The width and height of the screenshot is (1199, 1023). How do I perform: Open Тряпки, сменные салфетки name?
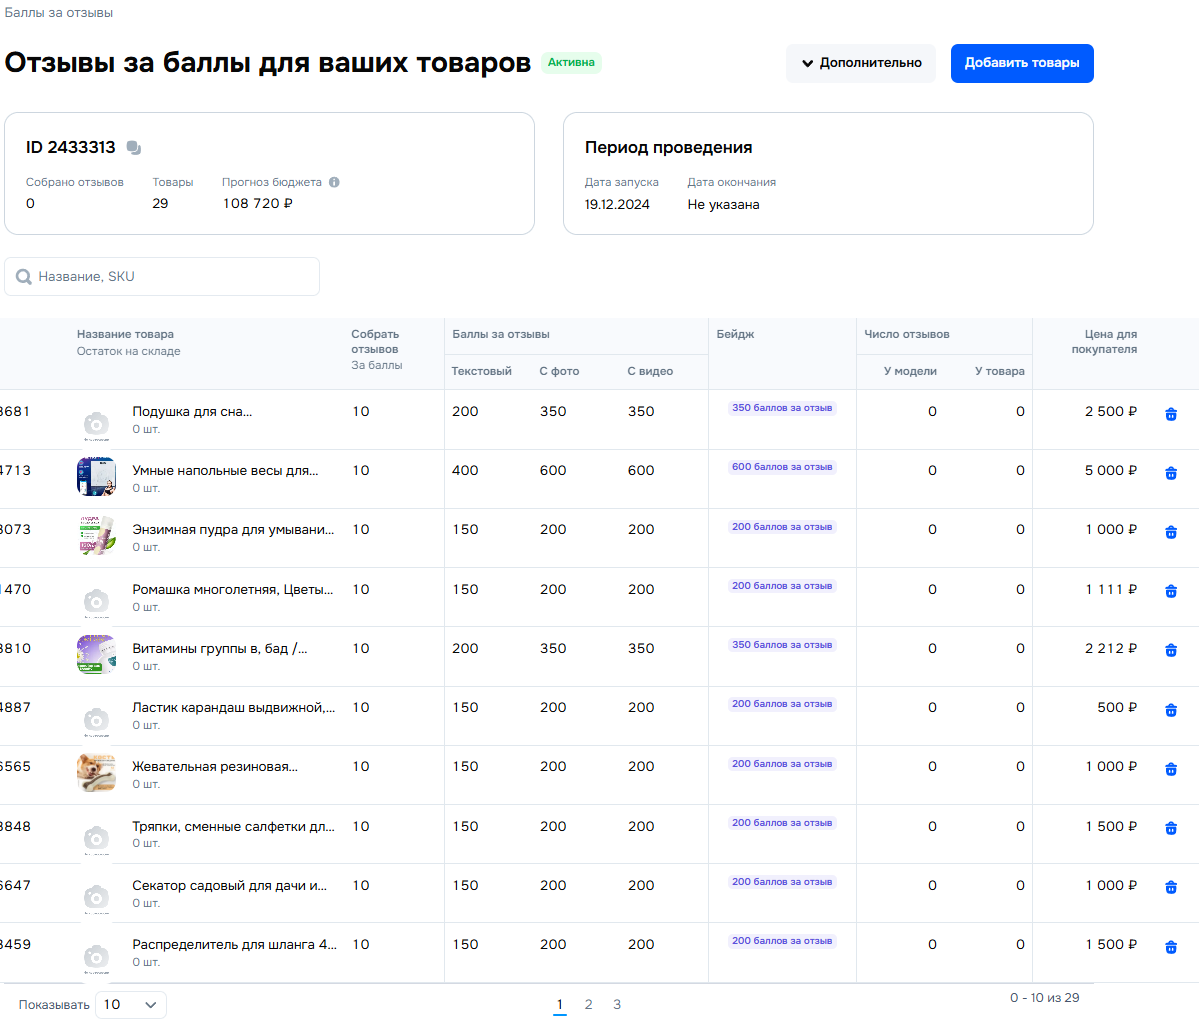pyautogui.click(x=233, y=827)
